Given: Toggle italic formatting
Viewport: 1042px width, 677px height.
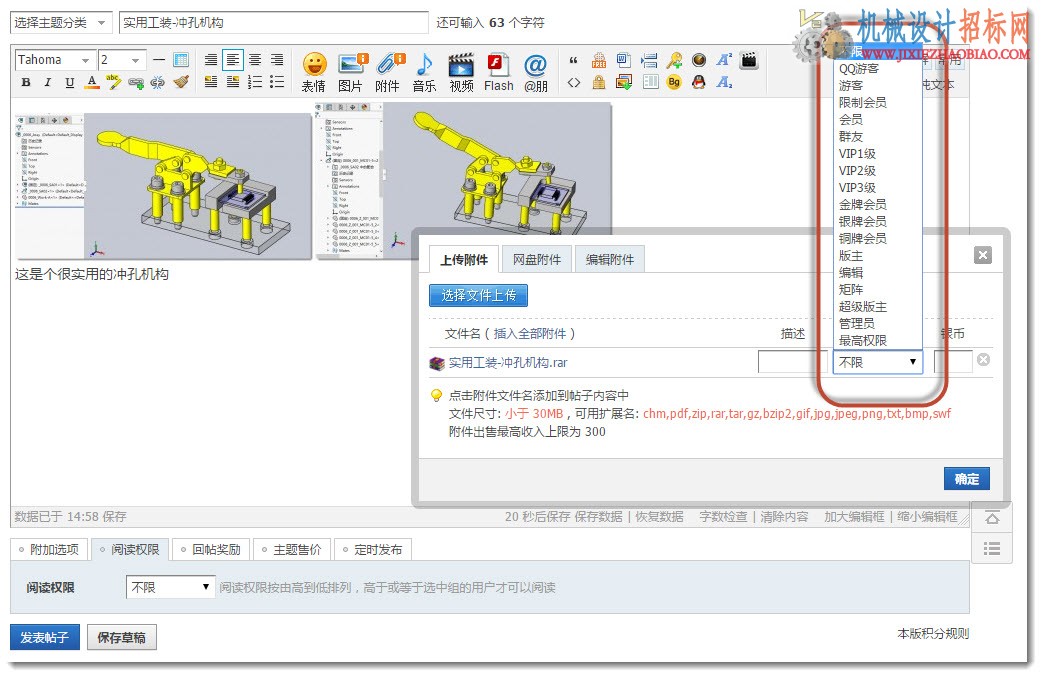Looking at the screenshot, I should pyautogui.click(x=47, y=82).
